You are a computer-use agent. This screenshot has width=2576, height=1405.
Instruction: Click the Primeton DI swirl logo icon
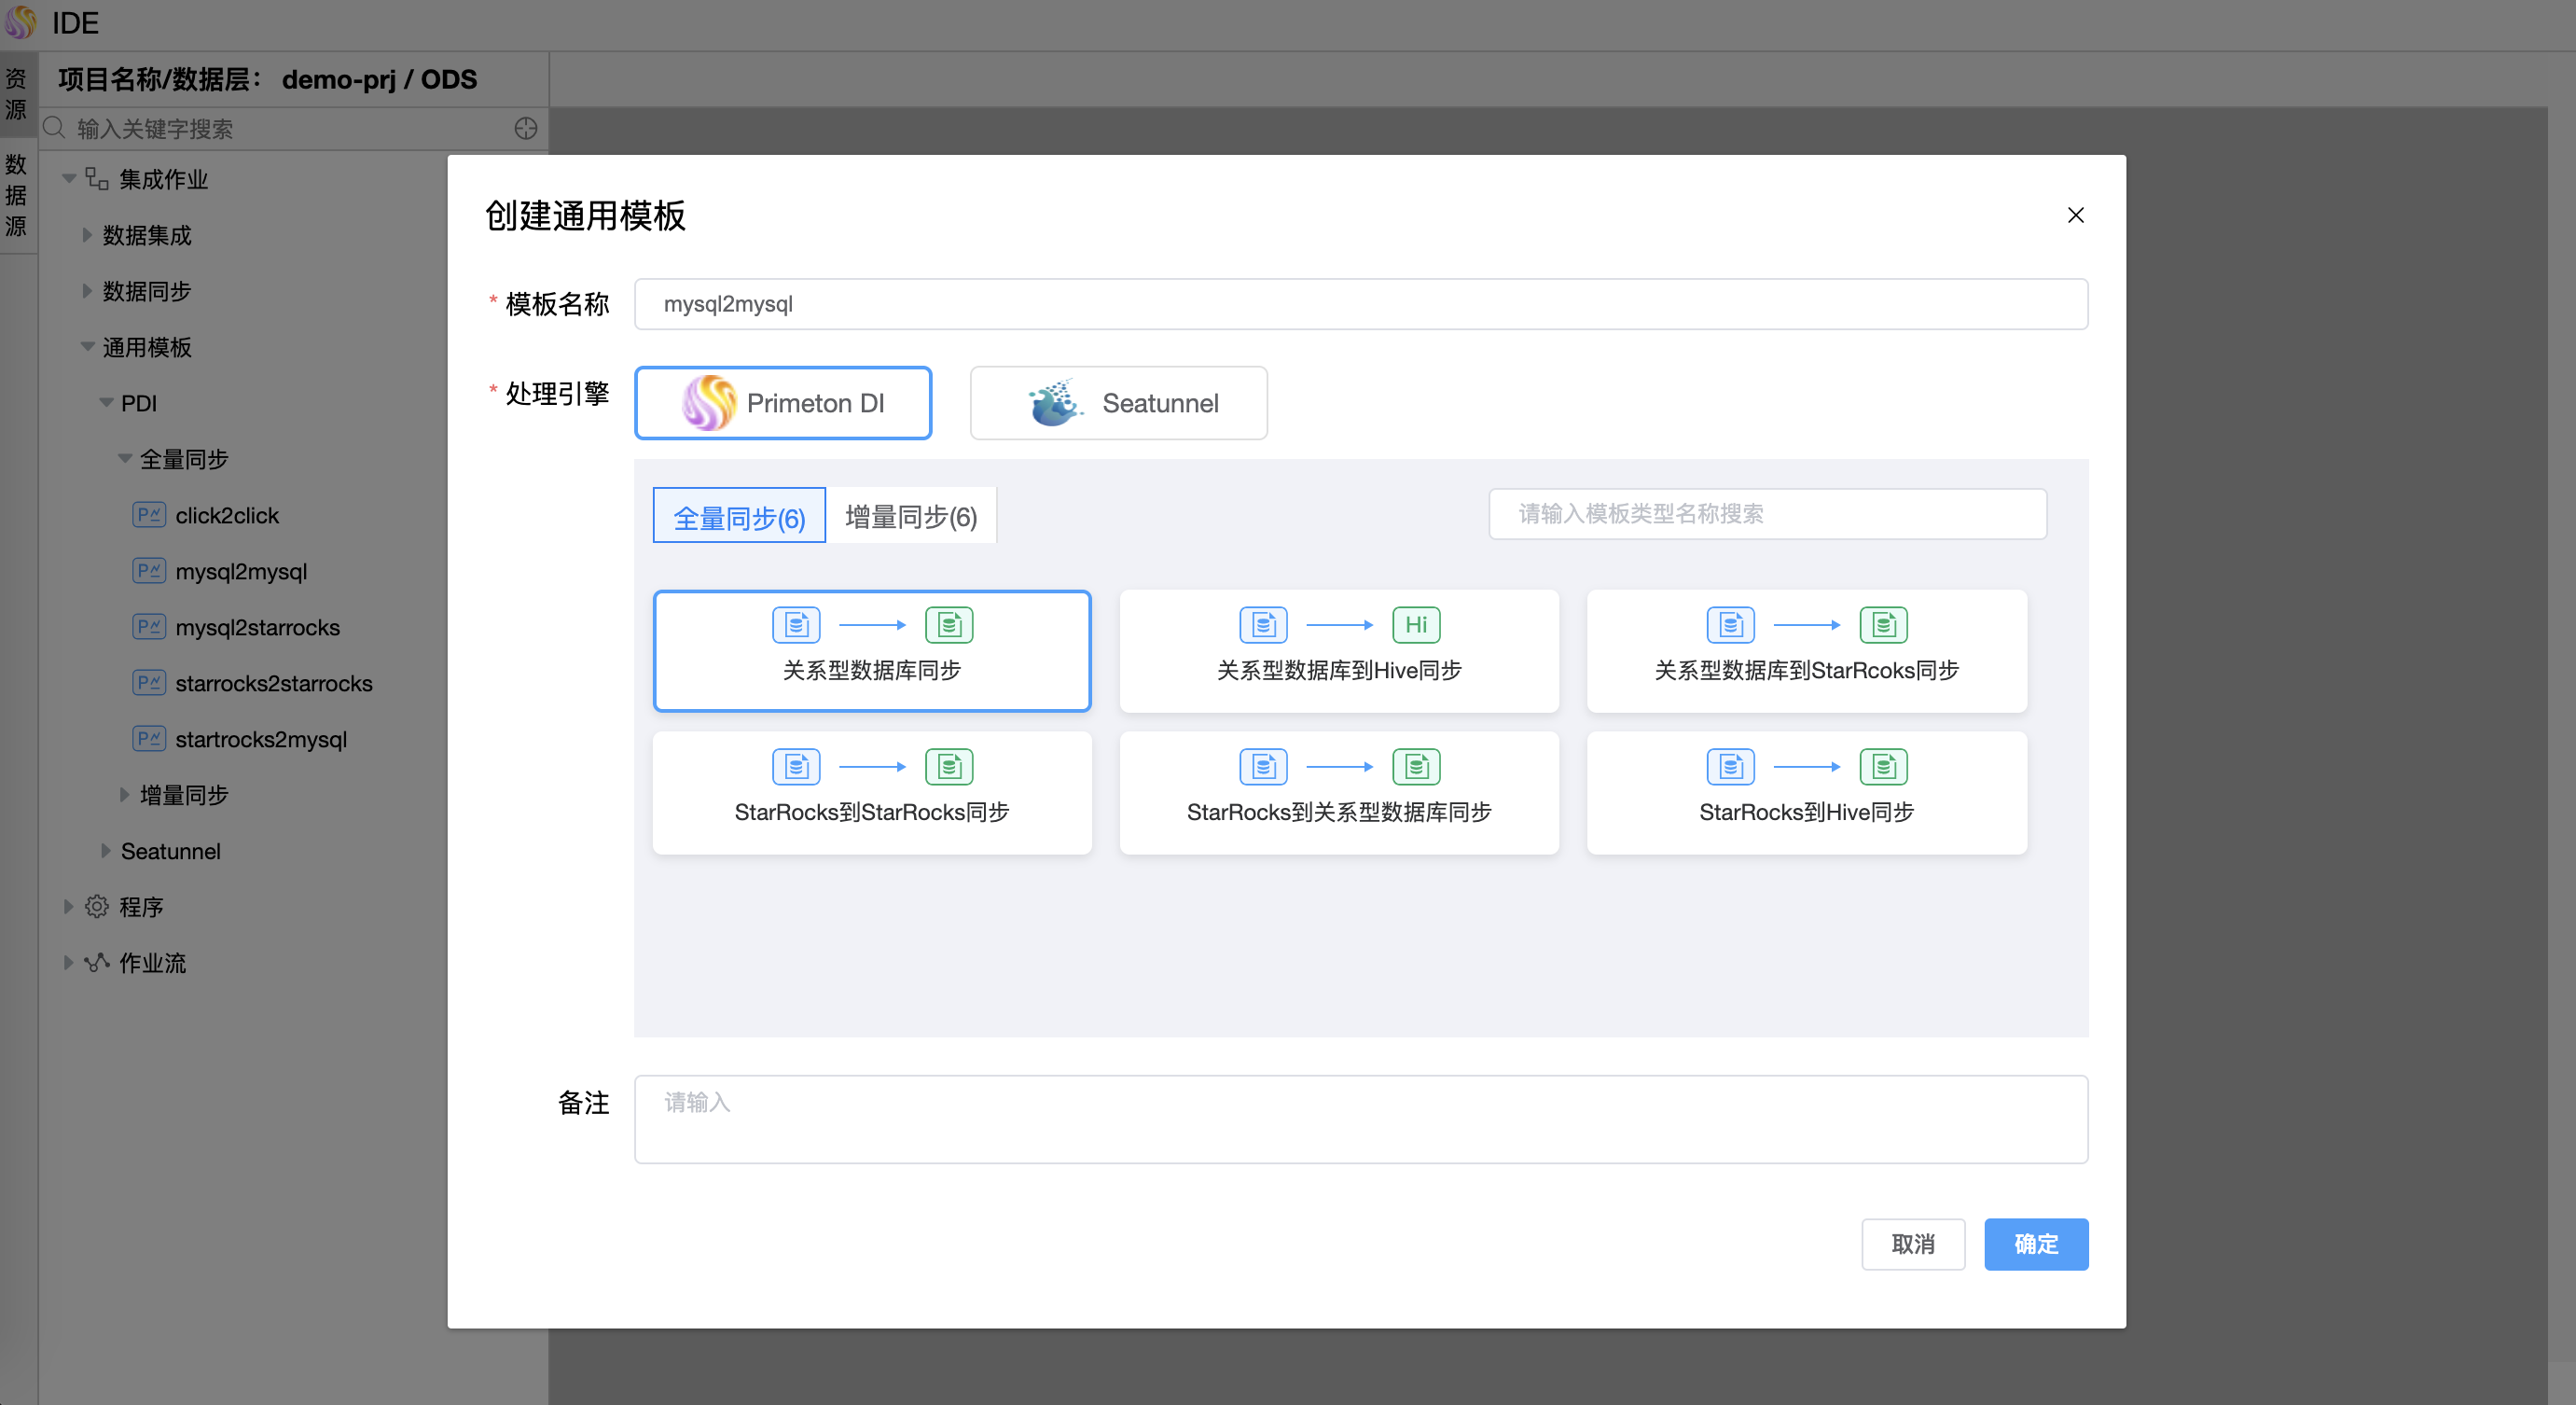708,403
